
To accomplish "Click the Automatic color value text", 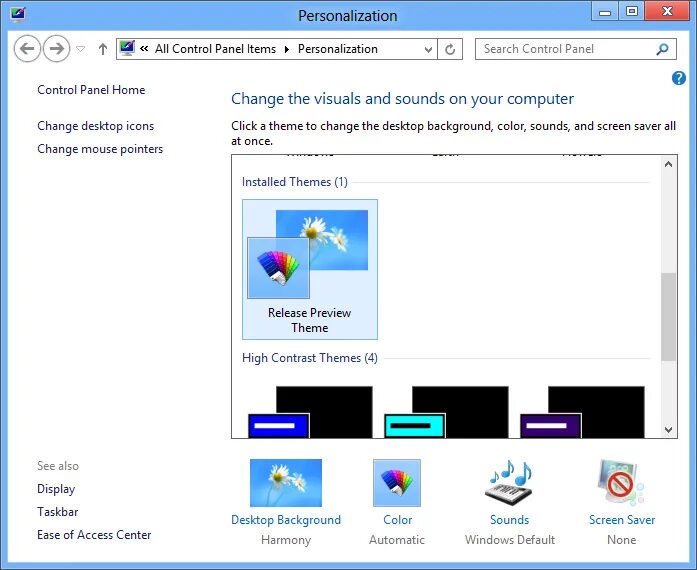I will pyautogui.click(x=397, y=540).
